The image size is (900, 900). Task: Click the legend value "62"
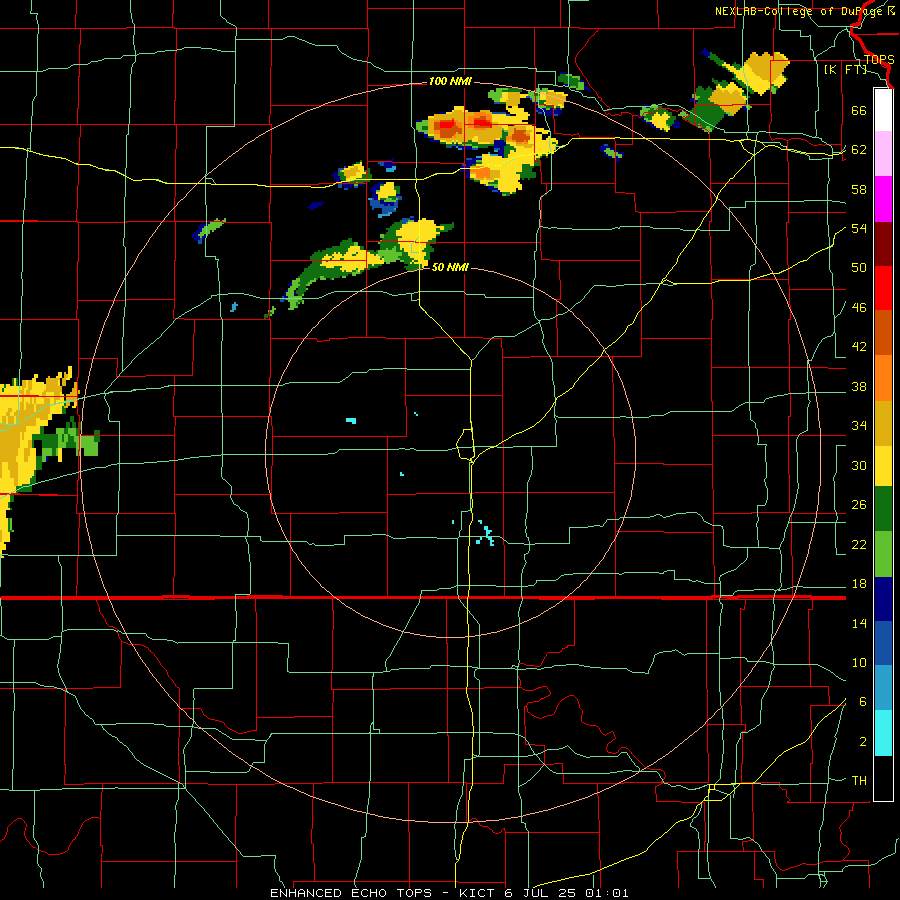tap(859, 150)
